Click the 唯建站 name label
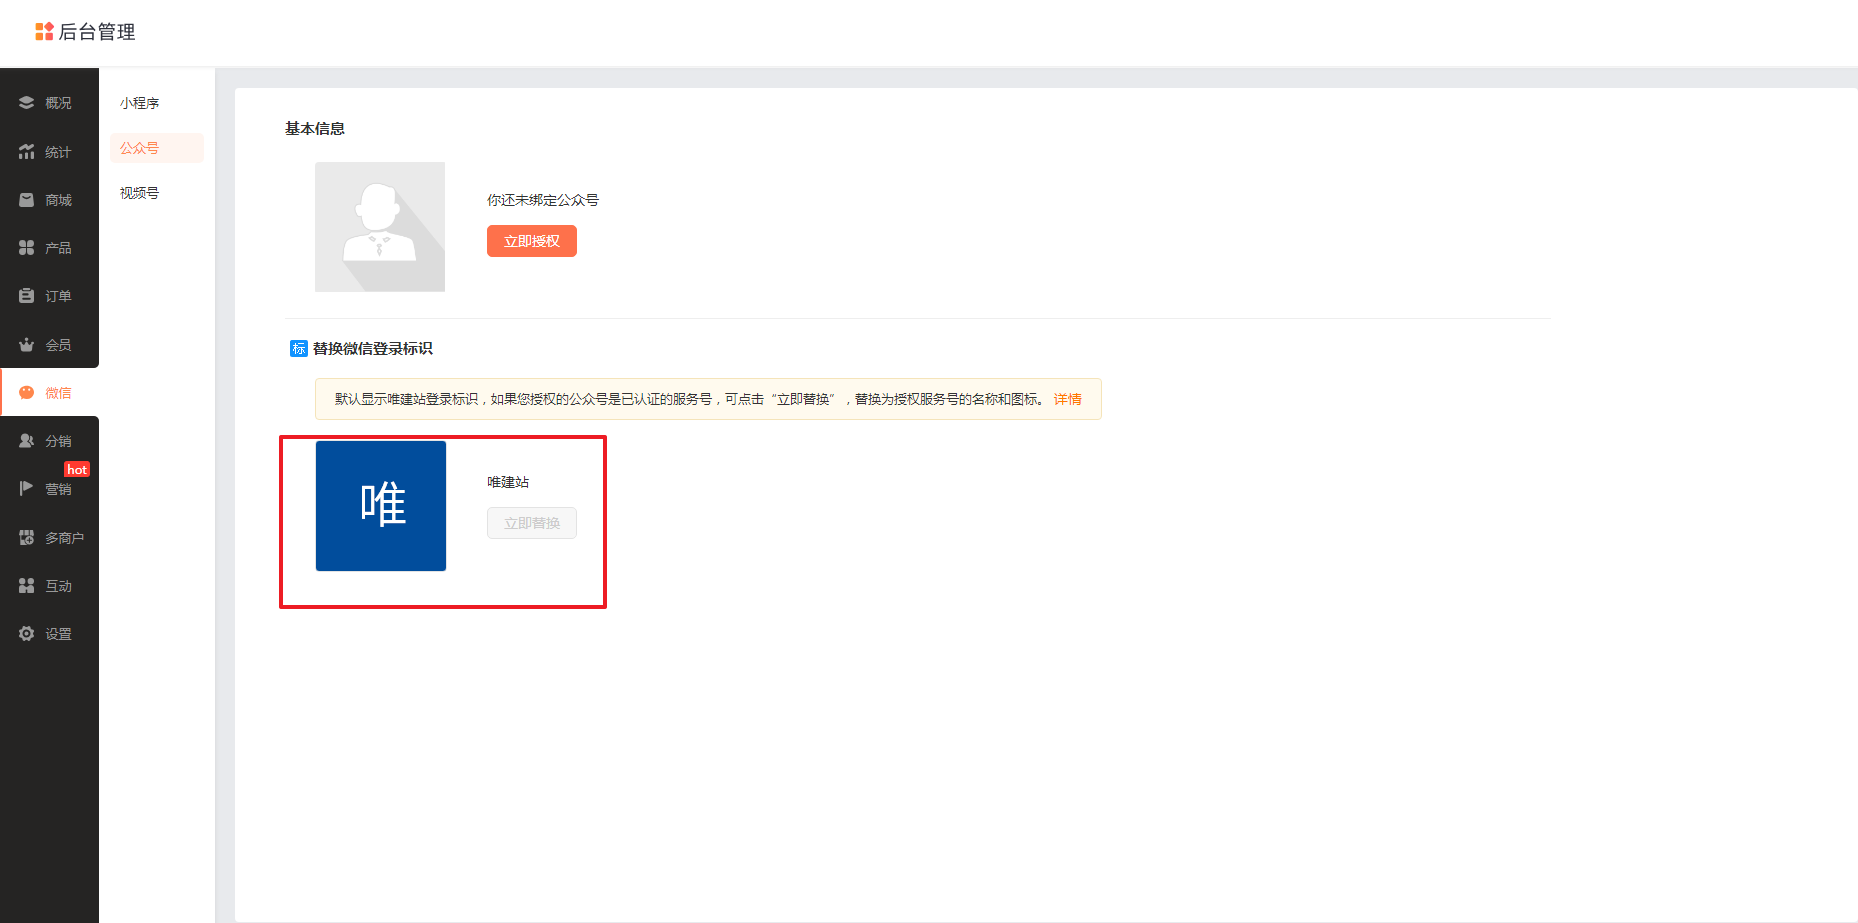The height and width of the screenshot is (923, 1858). (x=508, y=482)
